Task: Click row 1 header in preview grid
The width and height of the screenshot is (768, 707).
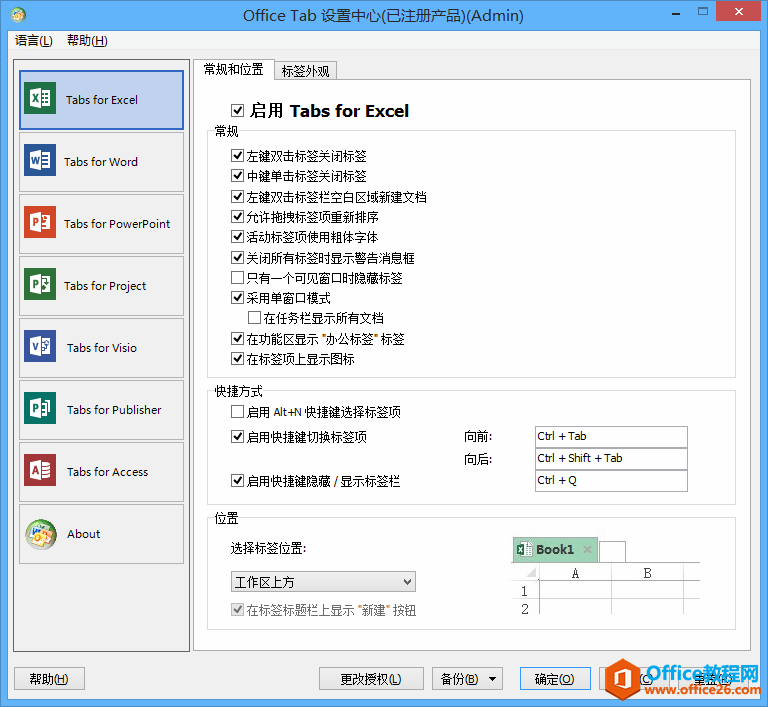Action: (x=525, y=591)
